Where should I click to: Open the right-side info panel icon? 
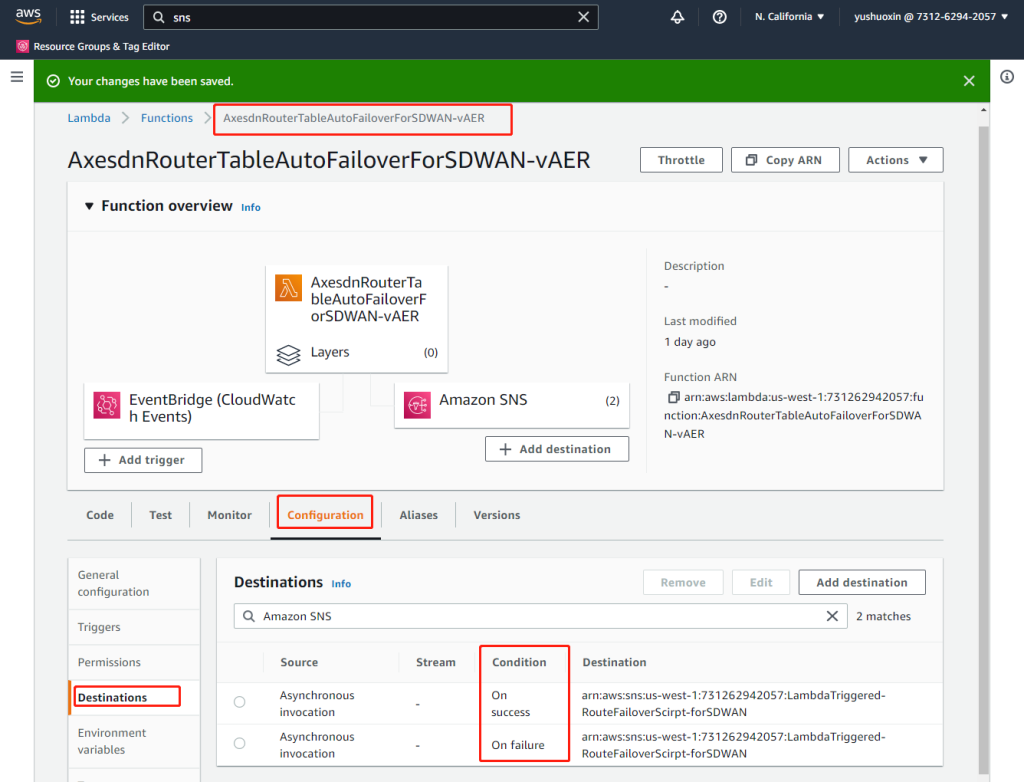[x=1007, y=77]
